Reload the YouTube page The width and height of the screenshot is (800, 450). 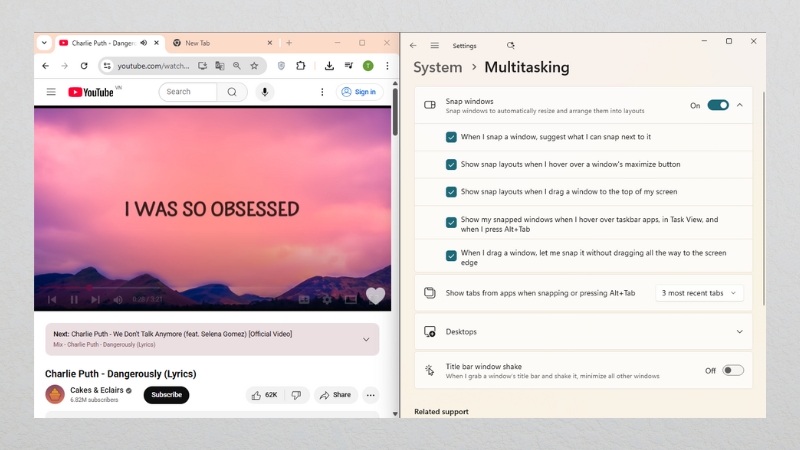pyautogui.click(x=84, y=66)
